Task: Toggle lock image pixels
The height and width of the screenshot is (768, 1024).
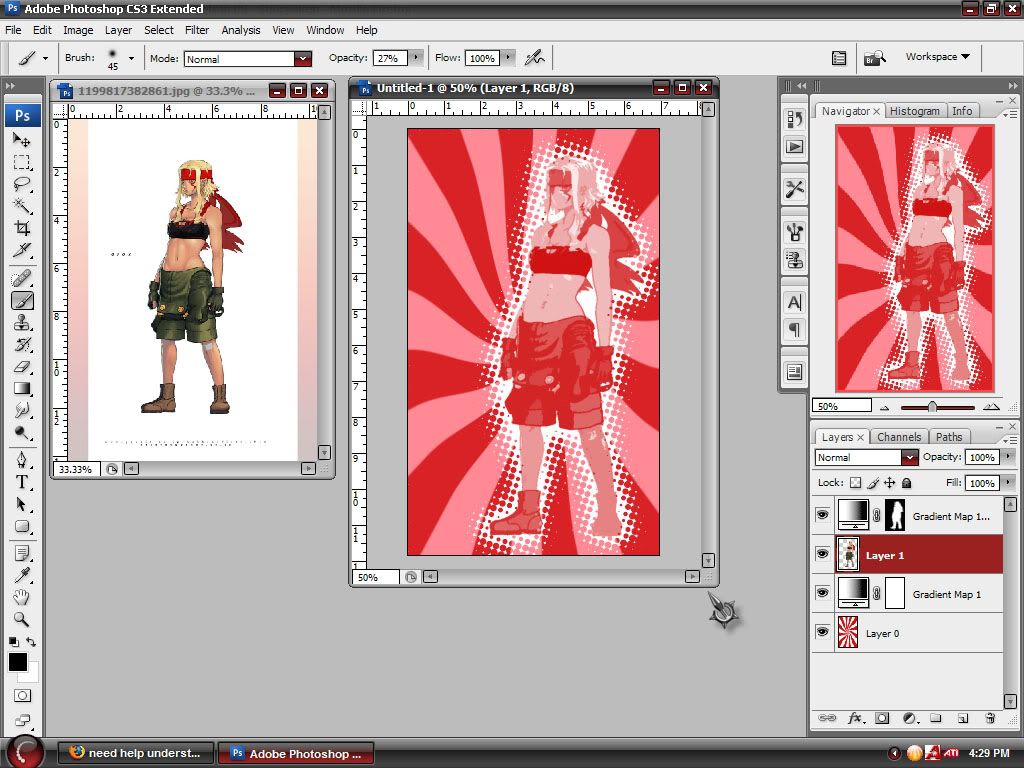Action: tap(873, 483)
